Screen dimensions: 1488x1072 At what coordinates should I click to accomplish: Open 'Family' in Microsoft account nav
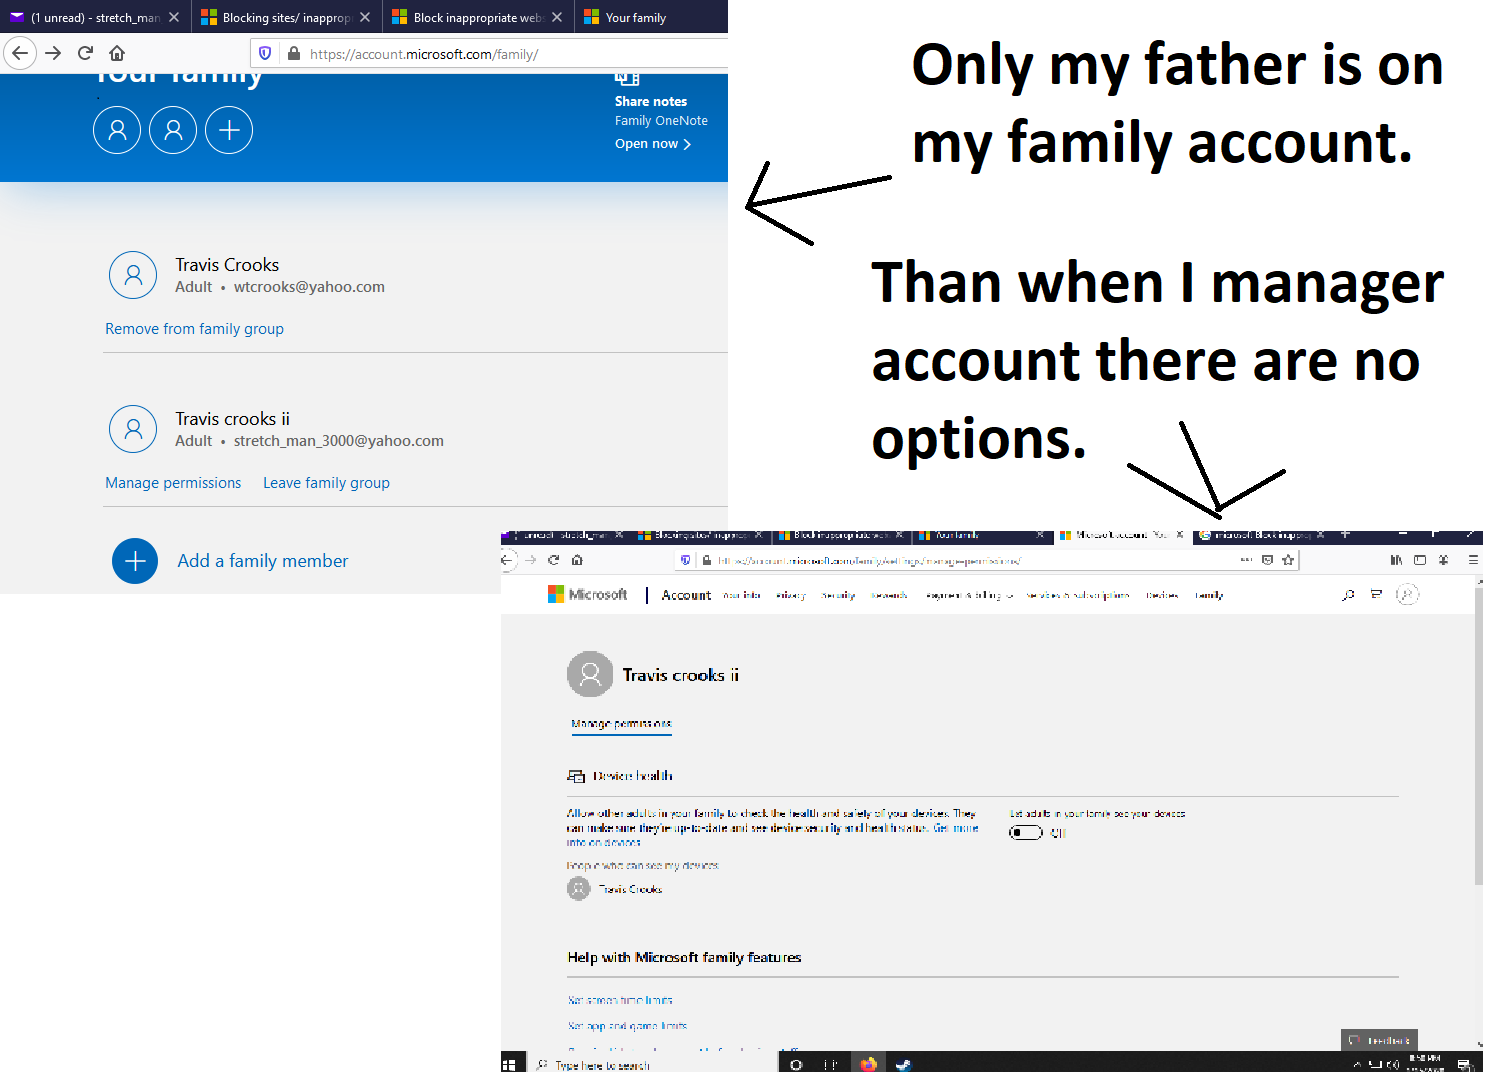pyautogui.click(x=1209, y=595)
